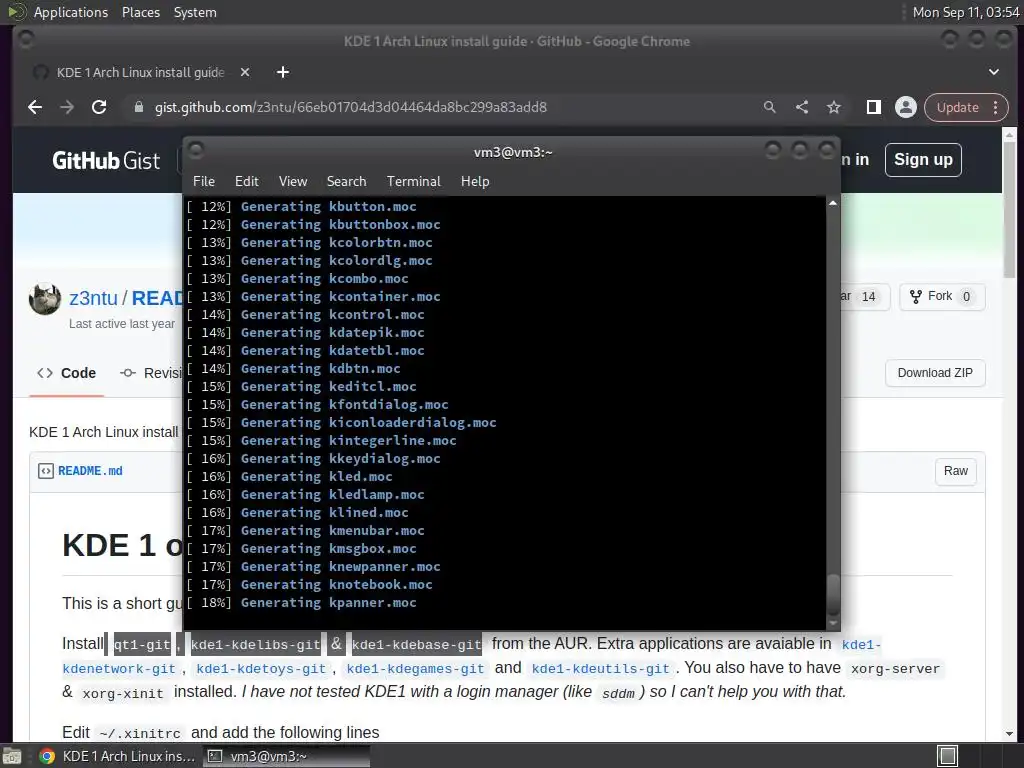The height and width of the screenshot is (768, 1024).
Task: Switch to the Code tab
Action: tap(67, 374)
